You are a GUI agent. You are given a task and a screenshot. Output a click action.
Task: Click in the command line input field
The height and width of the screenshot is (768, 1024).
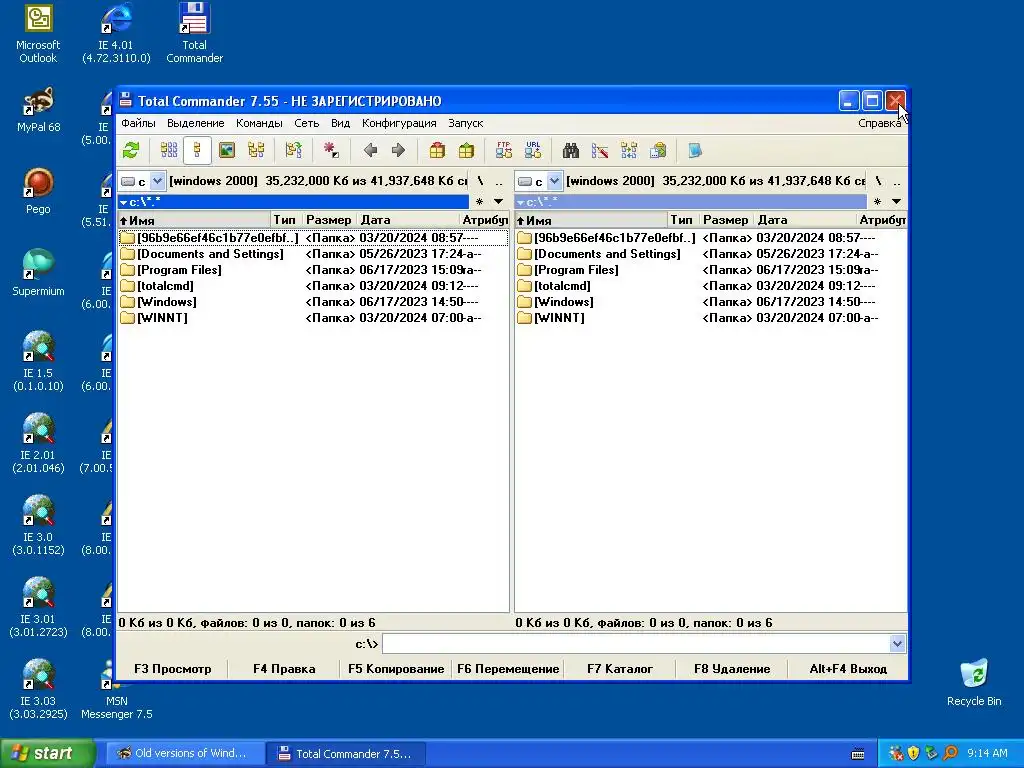[636, 644]
